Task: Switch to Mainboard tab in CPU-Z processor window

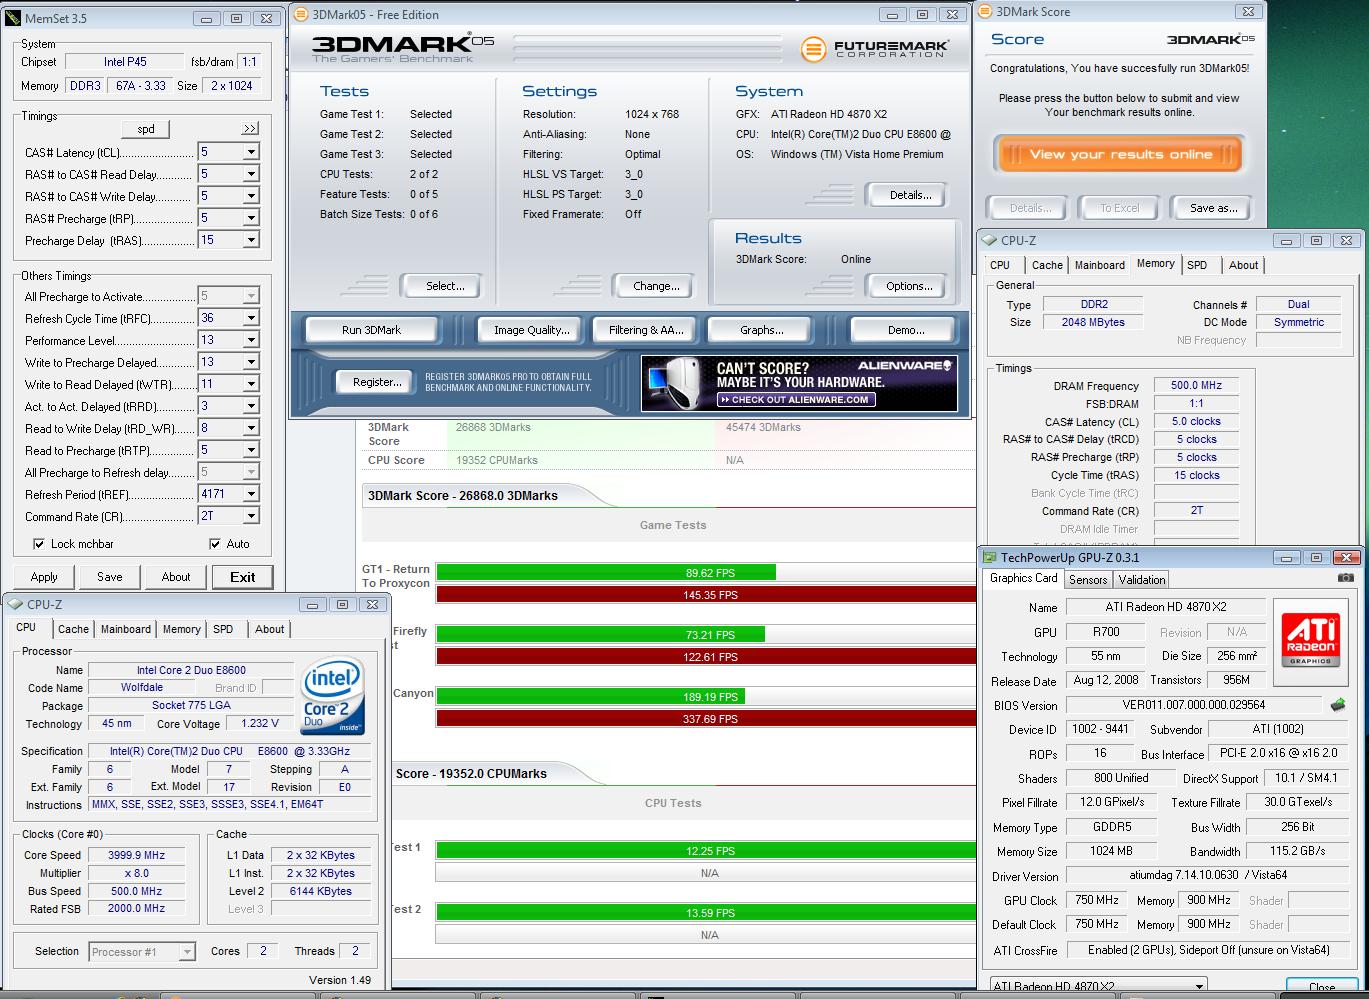Action: coord(126,629)
